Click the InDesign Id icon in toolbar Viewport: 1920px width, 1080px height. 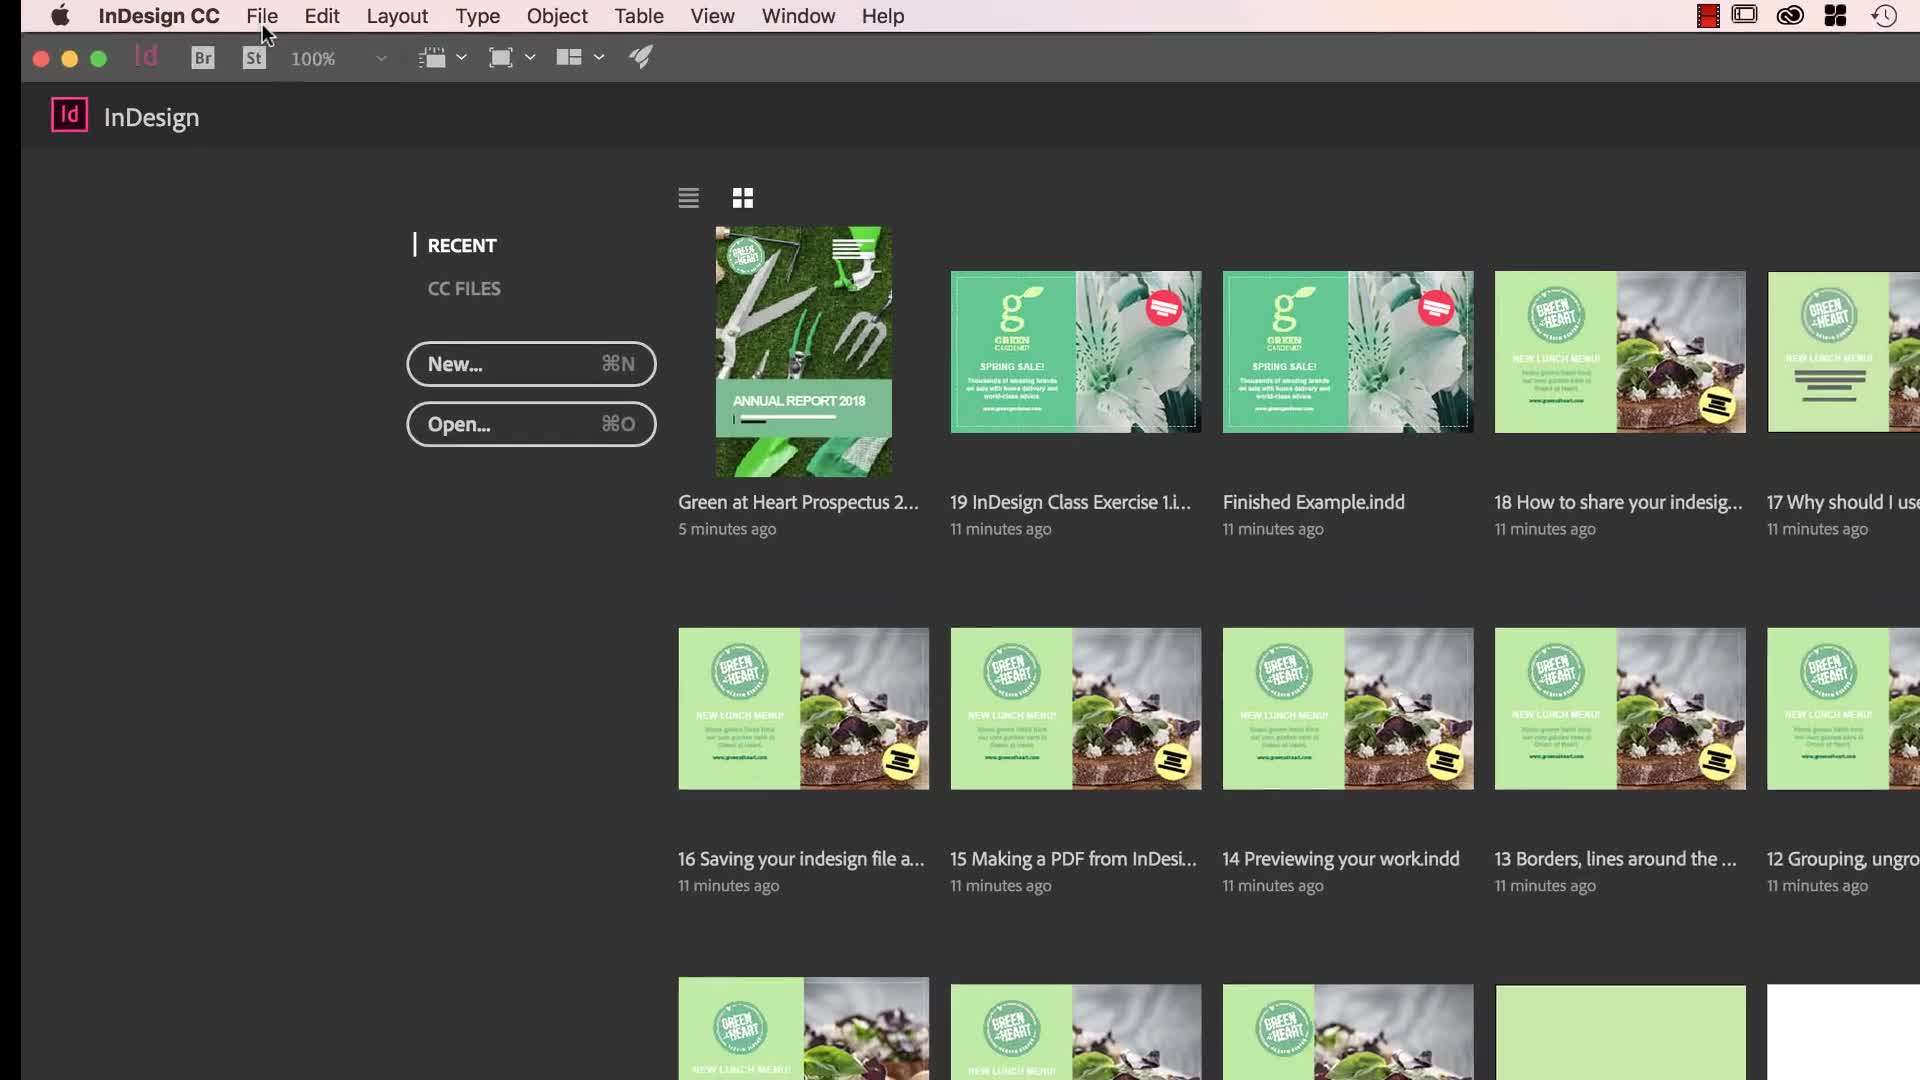[x=146, y=57]
